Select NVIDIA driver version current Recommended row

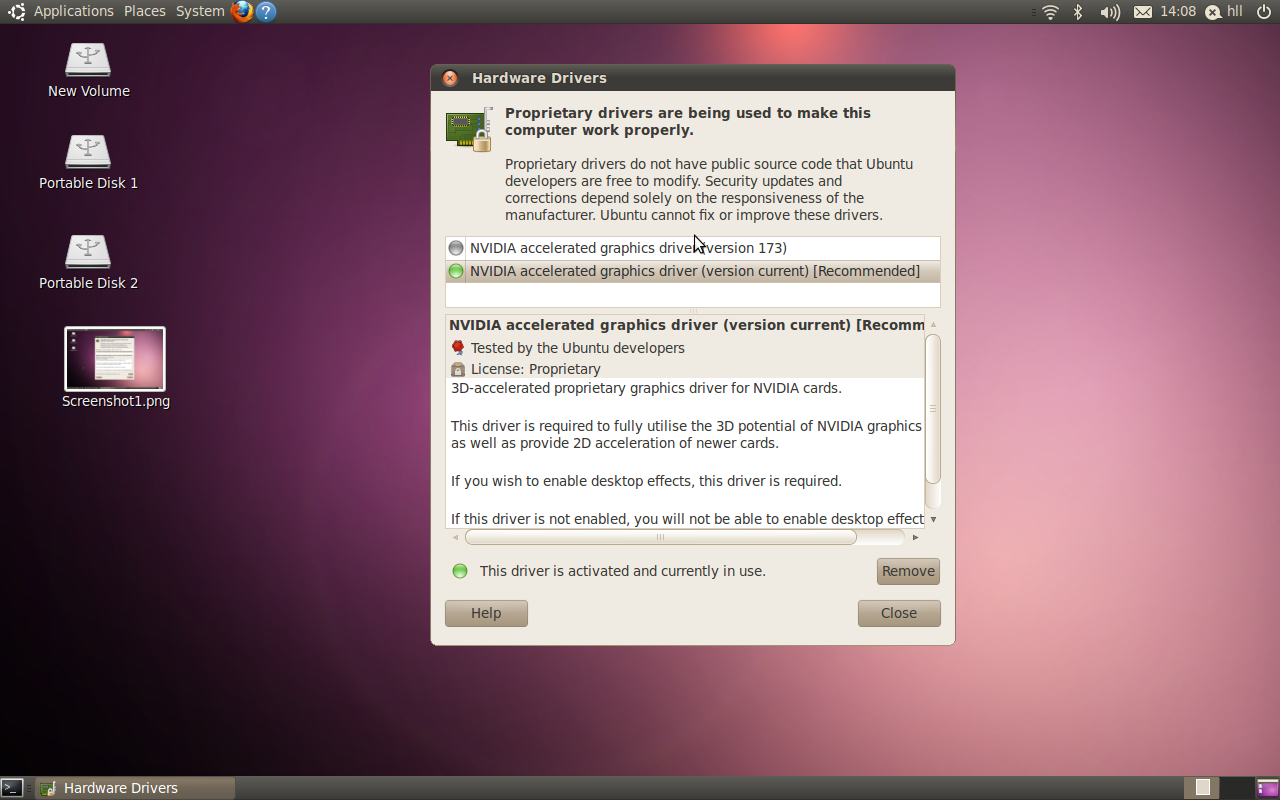pos(693,271)
